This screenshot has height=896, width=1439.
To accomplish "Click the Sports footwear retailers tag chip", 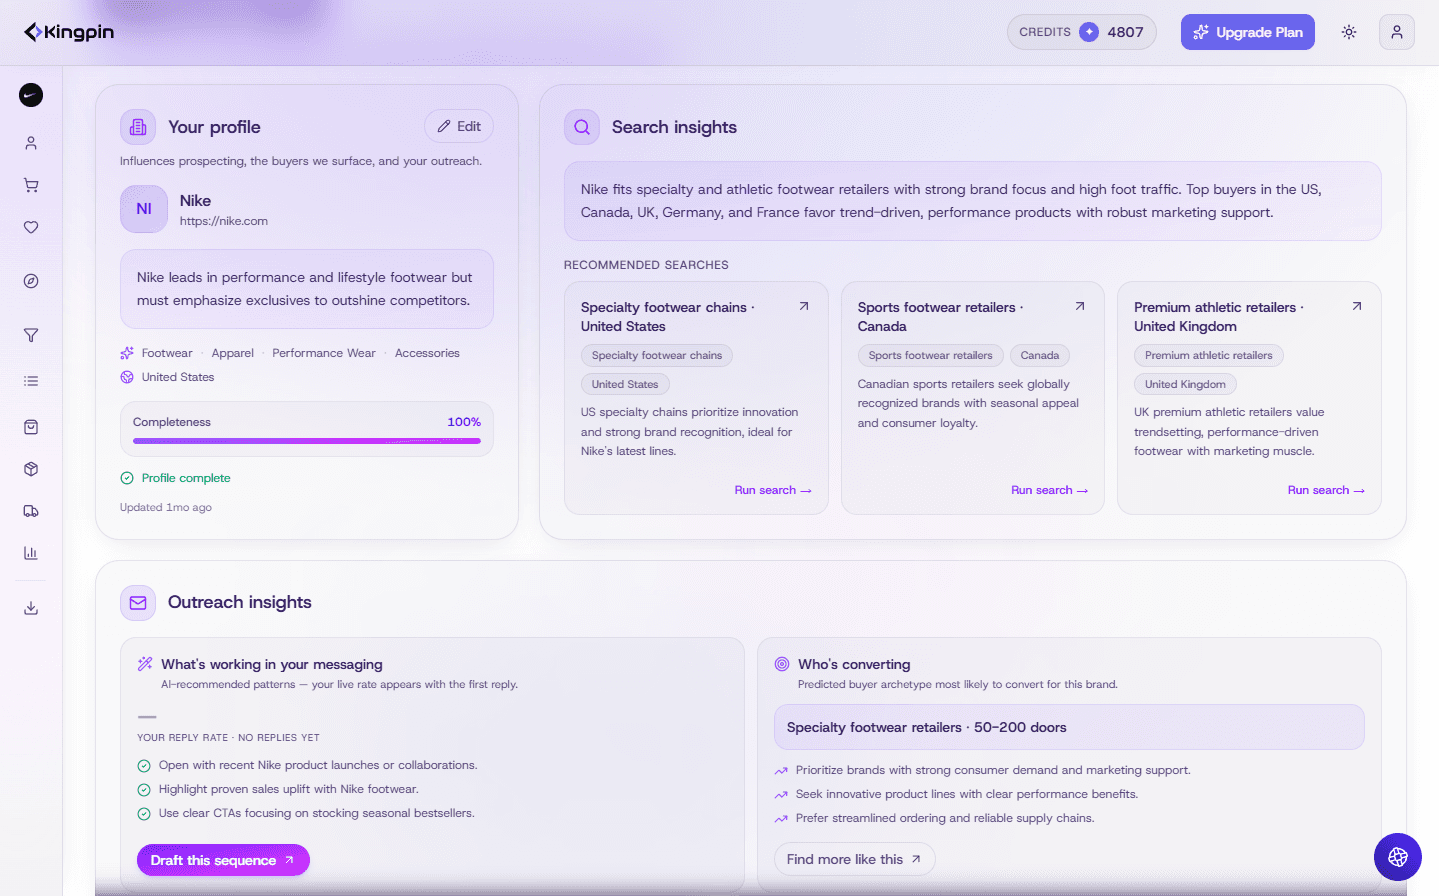I will (x=931, y=355).
